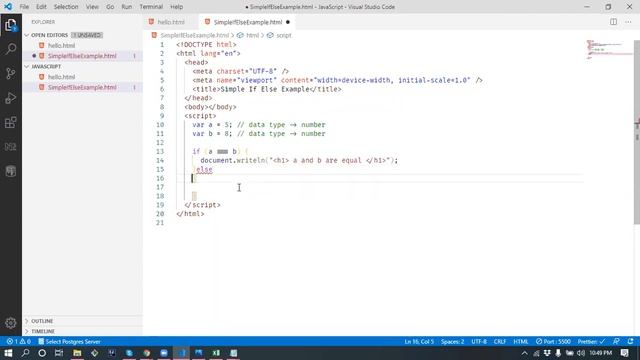640x360 pixels.
Task: Open the Terminal menu
Action: (151, 7)
